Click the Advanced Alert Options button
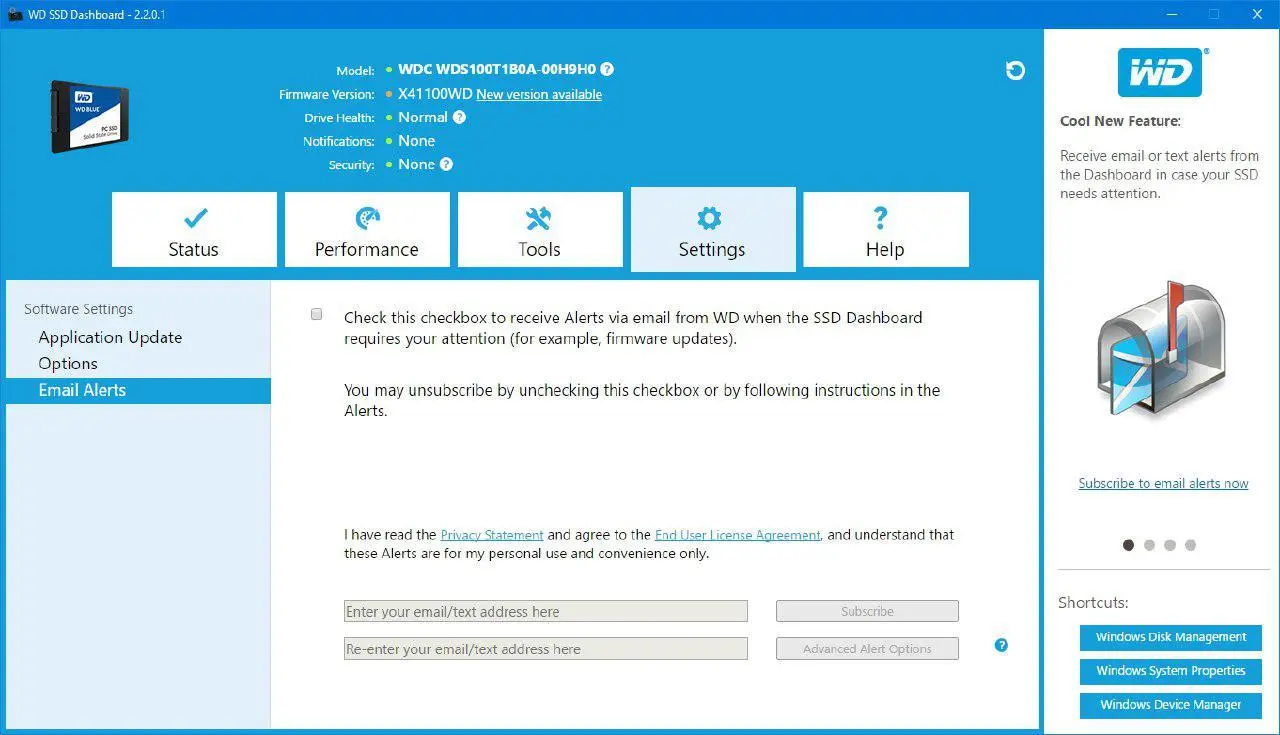The width and height of the screenshot is (1280, 735). (x=867, y=649)
